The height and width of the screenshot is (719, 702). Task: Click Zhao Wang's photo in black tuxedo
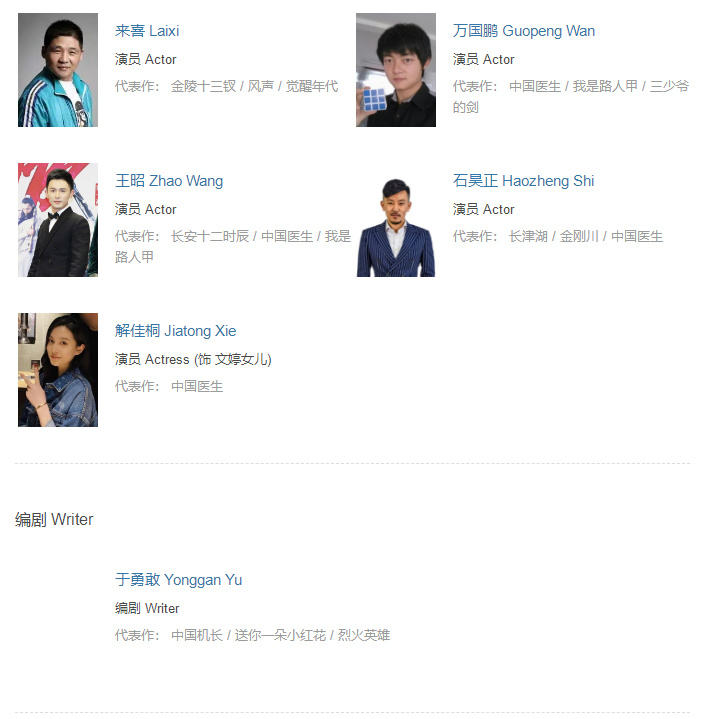58,220
